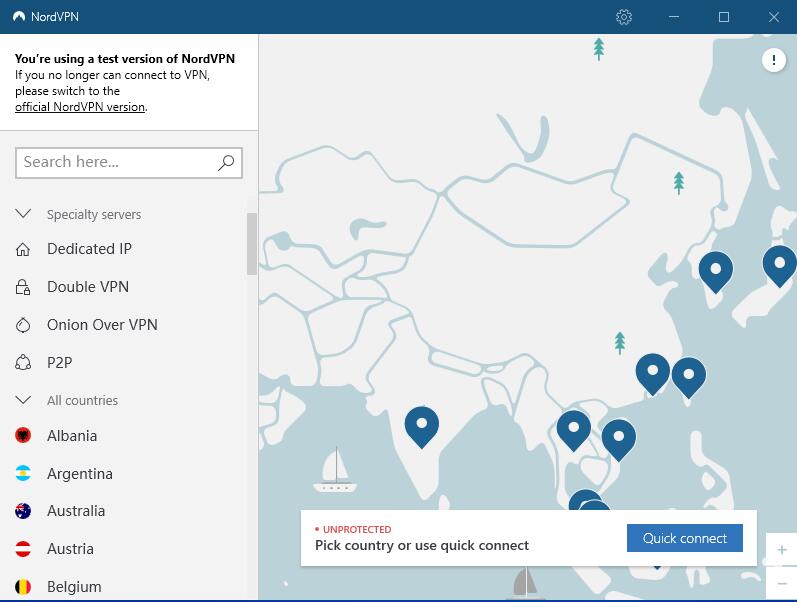Minimize the NordVPN window
The image size is (797, 602).
pyautogui.click(x=673, y=17)
